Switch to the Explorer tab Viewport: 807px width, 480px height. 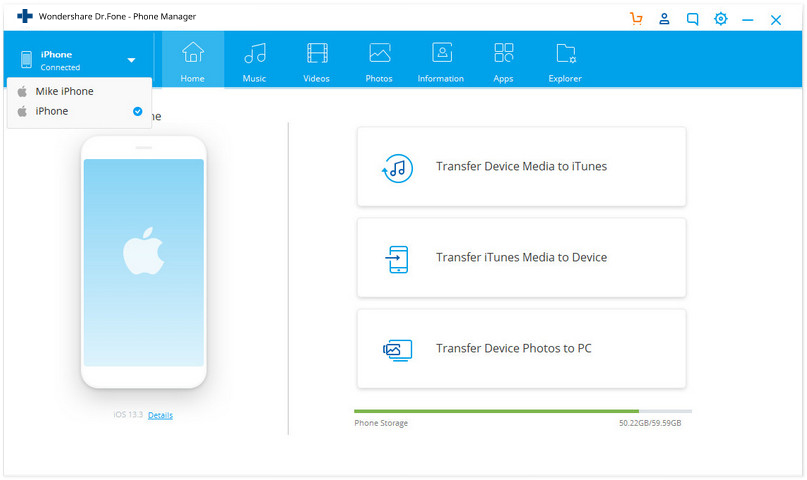[565, 60]
